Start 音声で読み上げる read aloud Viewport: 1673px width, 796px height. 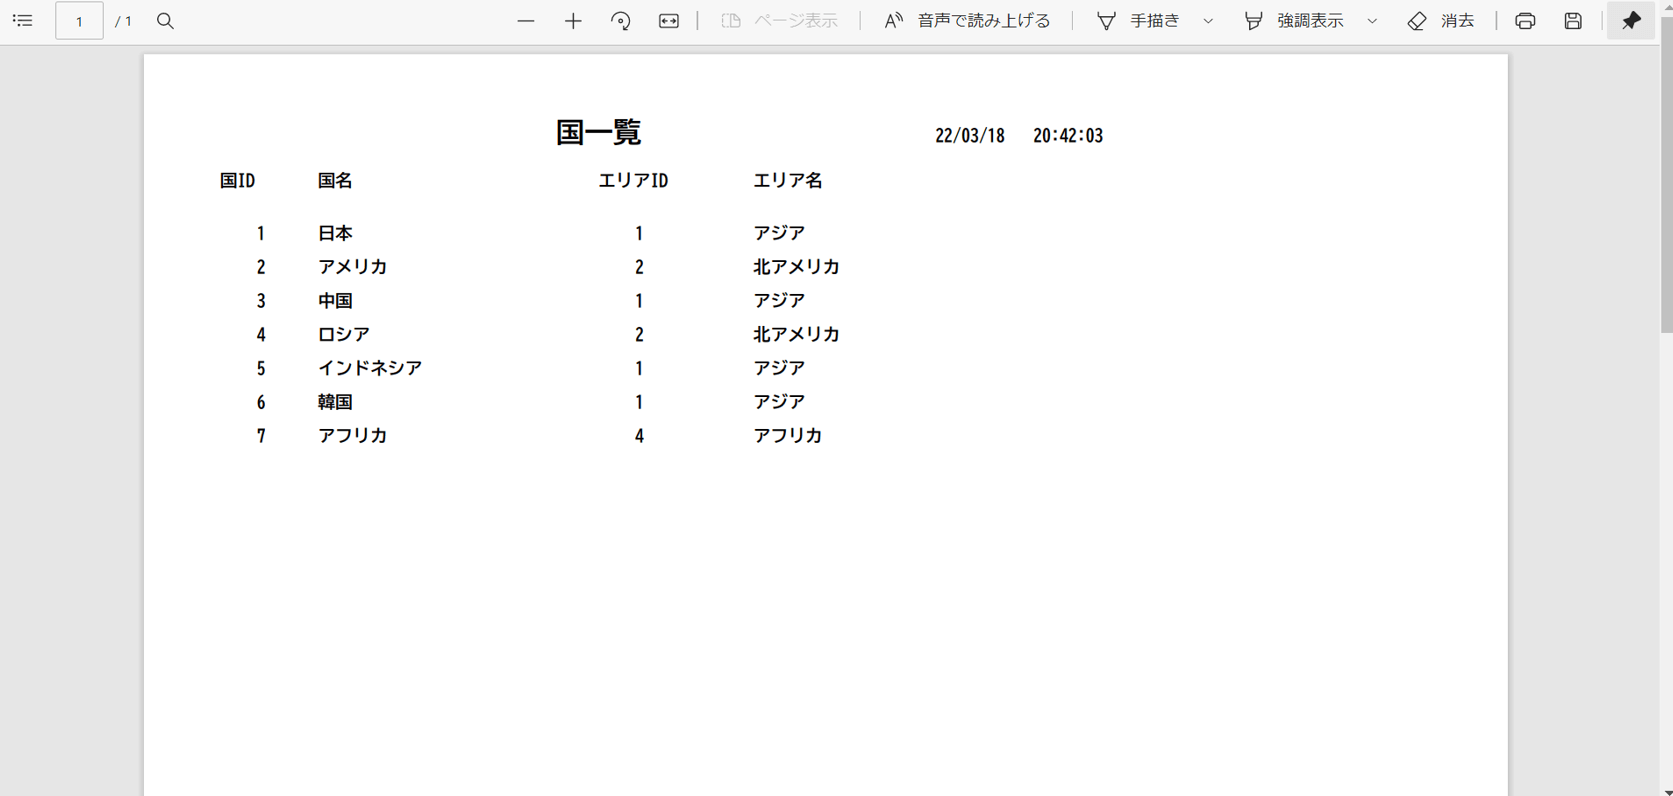point(967,21)
